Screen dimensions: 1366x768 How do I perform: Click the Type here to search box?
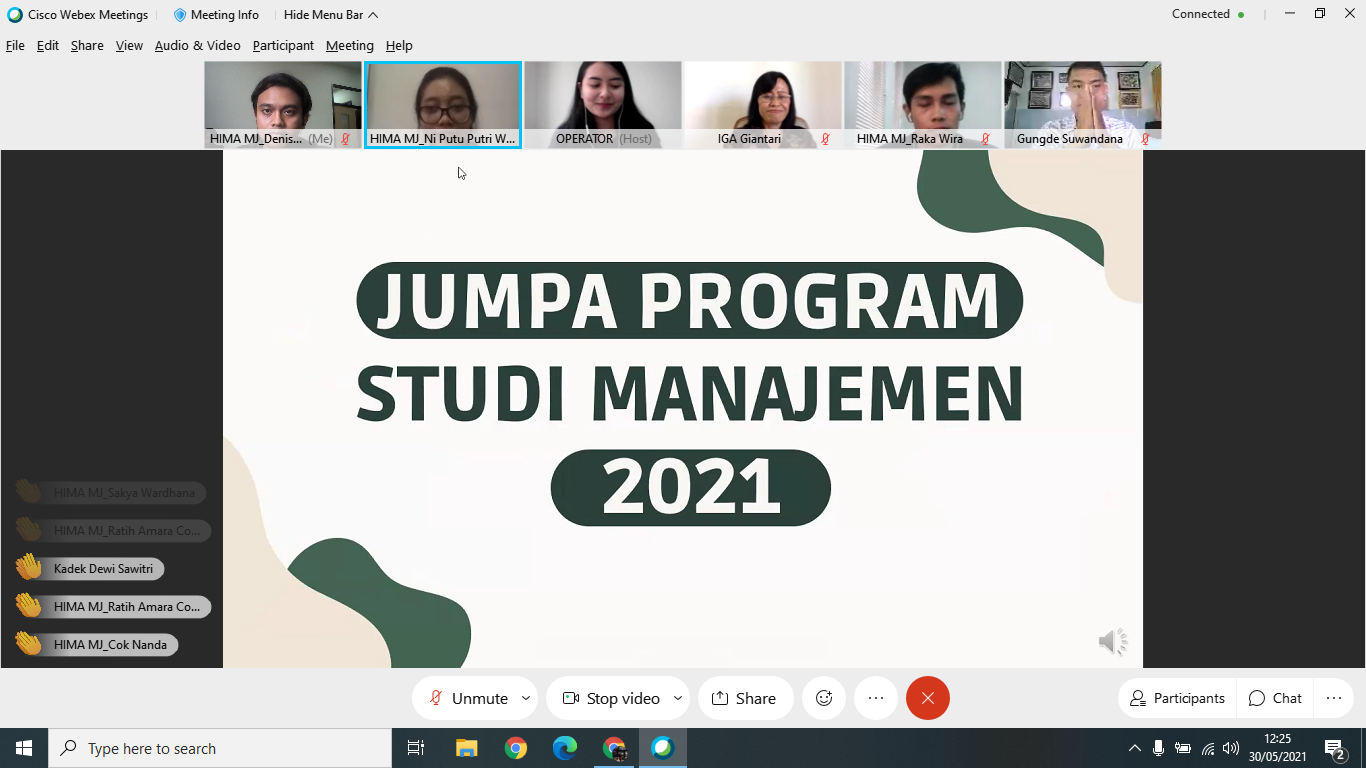click(x=220, y=748)
